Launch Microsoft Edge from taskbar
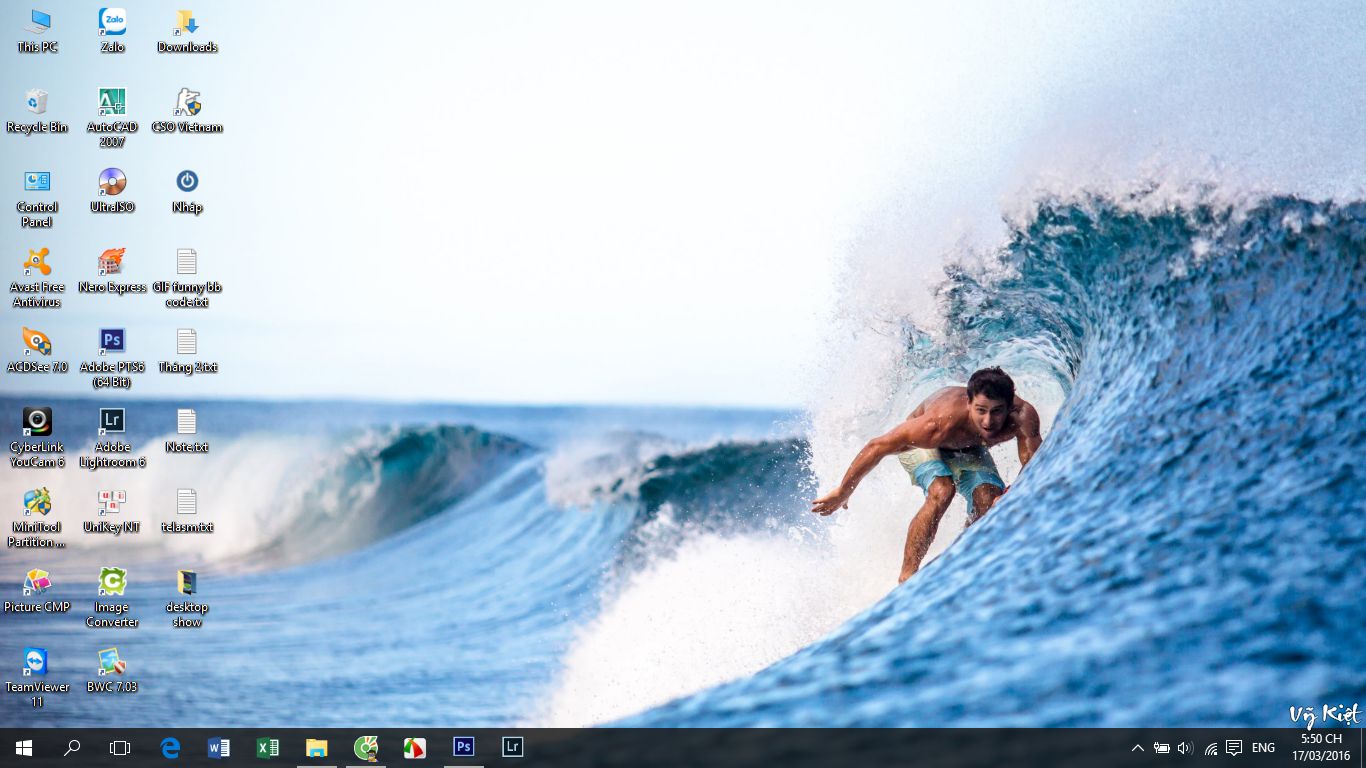This screenshot has height=768, width=1366. point(171,748)
